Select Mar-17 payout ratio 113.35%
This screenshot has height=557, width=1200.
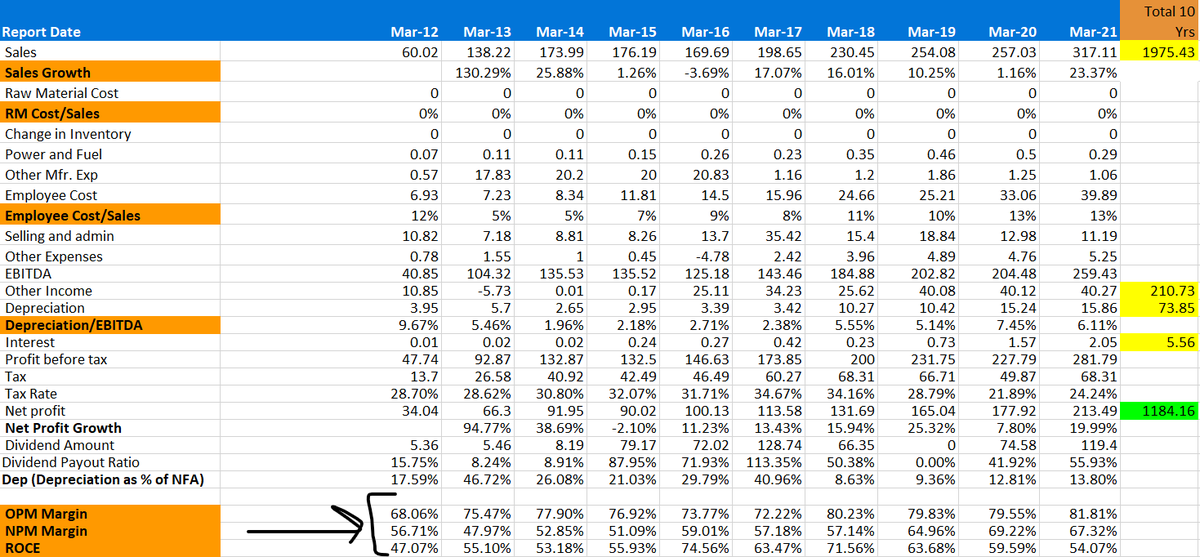(x=775, y=462)
